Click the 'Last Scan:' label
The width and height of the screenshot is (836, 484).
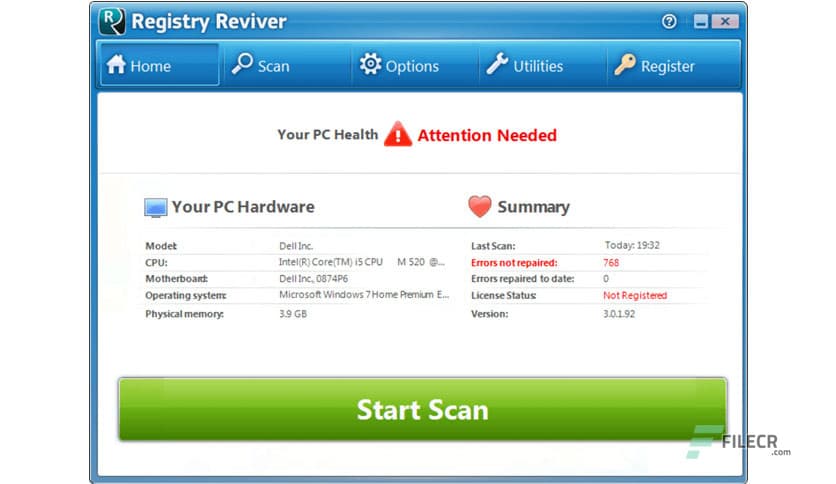[493, 246]
